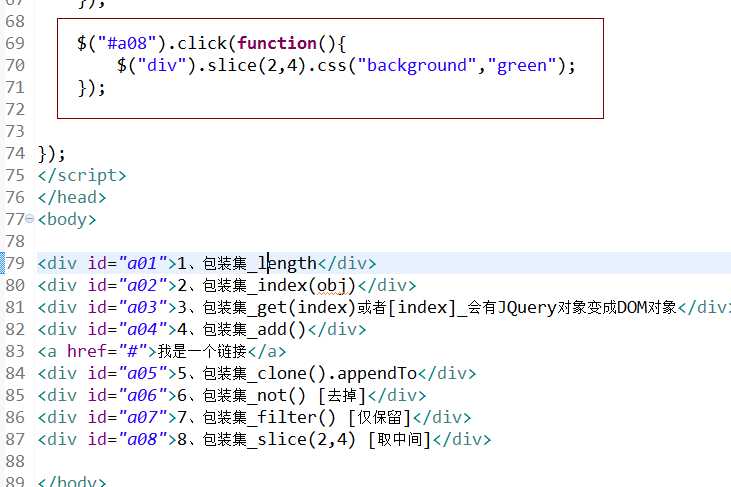Click the div with id "a01" line

pyautogui.click(x=207, y=263)
